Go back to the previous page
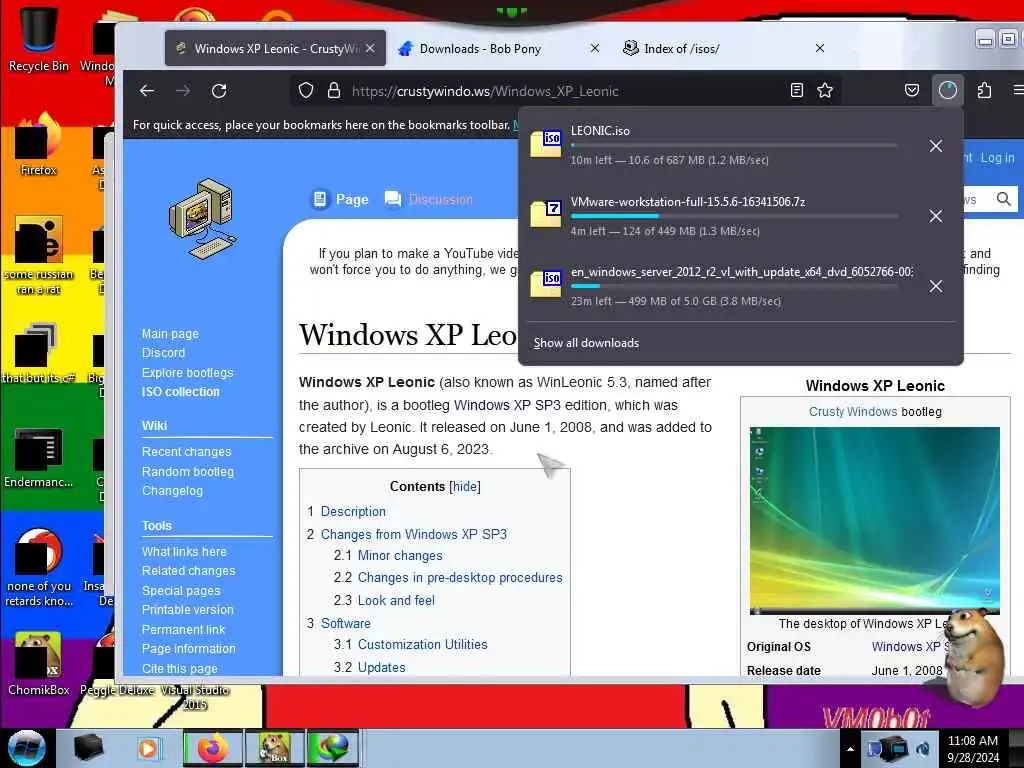The width and height of the screenshot is (1024, 768). tap(147, 91)
